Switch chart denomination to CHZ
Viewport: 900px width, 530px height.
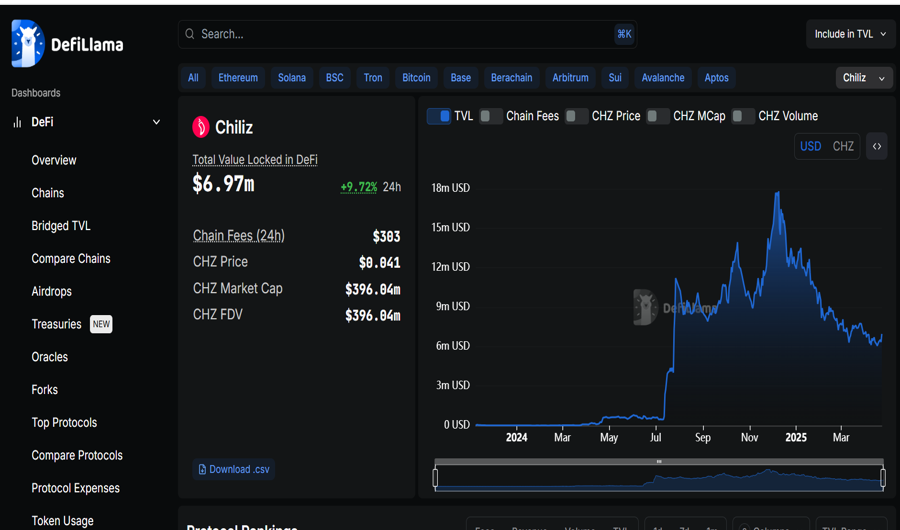point(843,146)
